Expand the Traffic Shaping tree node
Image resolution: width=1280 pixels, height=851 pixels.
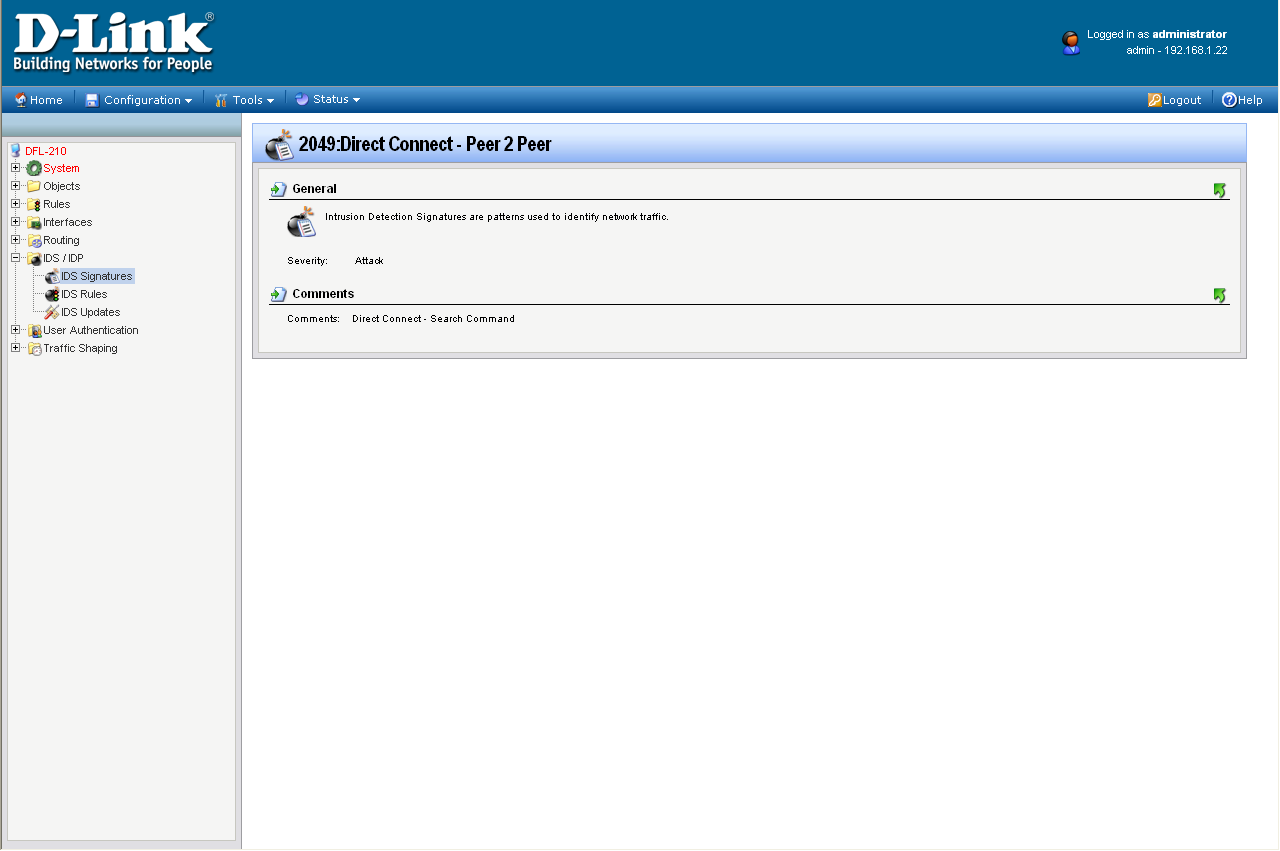coord(16,348)
